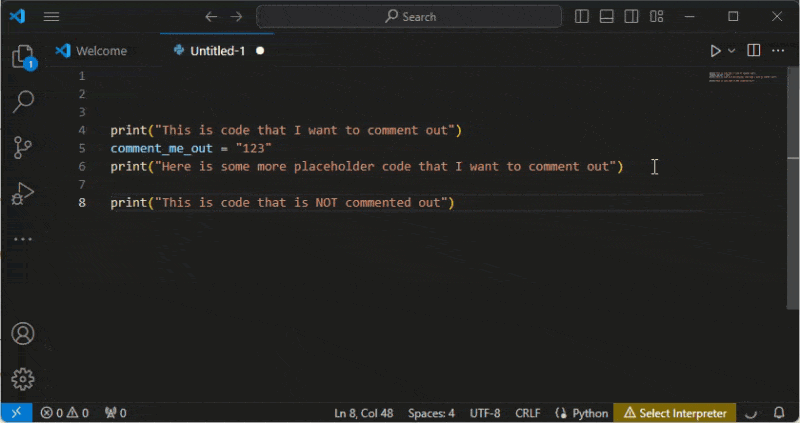Click the Run Python File play button
This screenshot has width=800, height=423.
pyautogui.click(x=715, y=51)
